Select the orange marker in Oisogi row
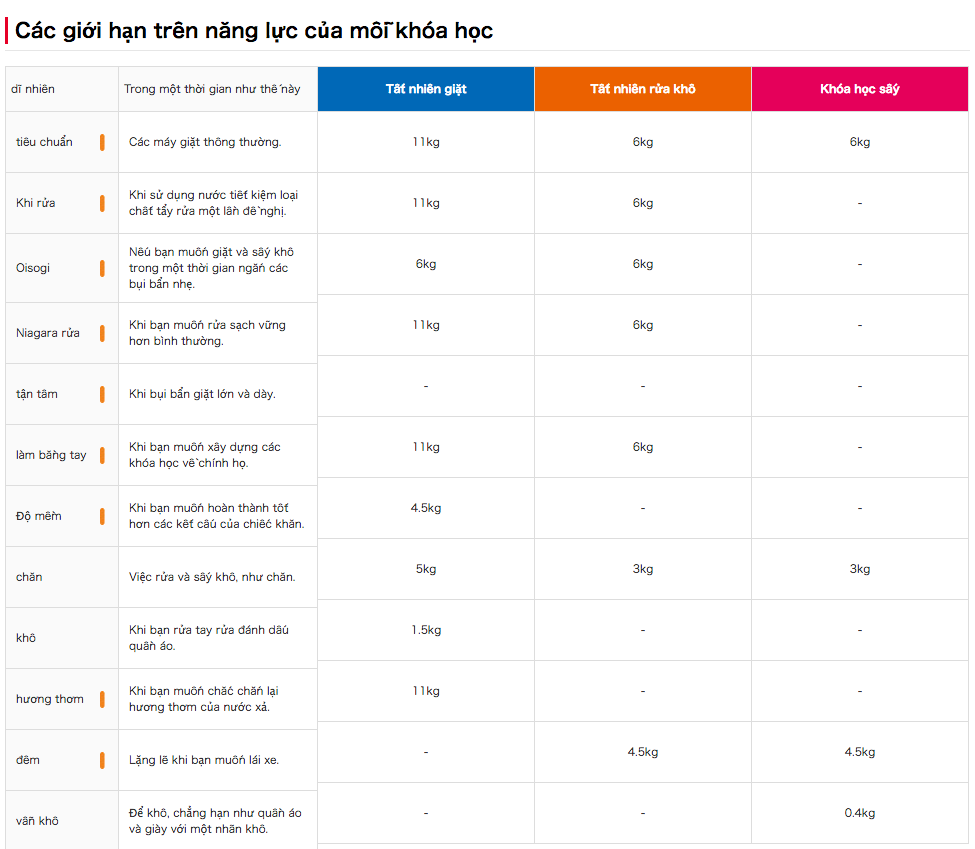975x849 pixels. pyautogui.click(x=102, y=268)
